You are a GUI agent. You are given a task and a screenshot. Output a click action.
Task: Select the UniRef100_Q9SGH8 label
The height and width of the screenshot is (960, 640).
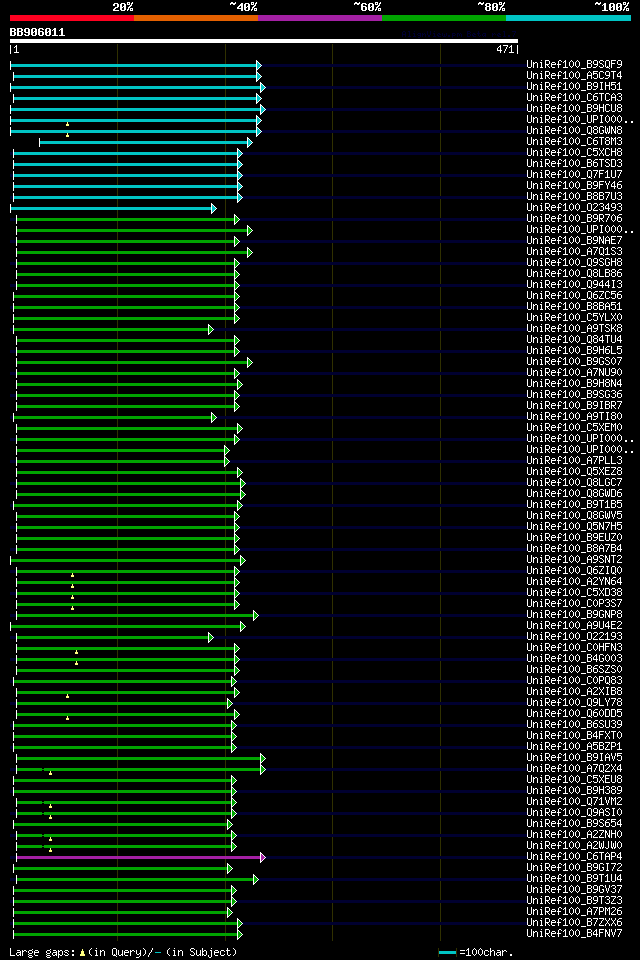[x=574, y=263]
